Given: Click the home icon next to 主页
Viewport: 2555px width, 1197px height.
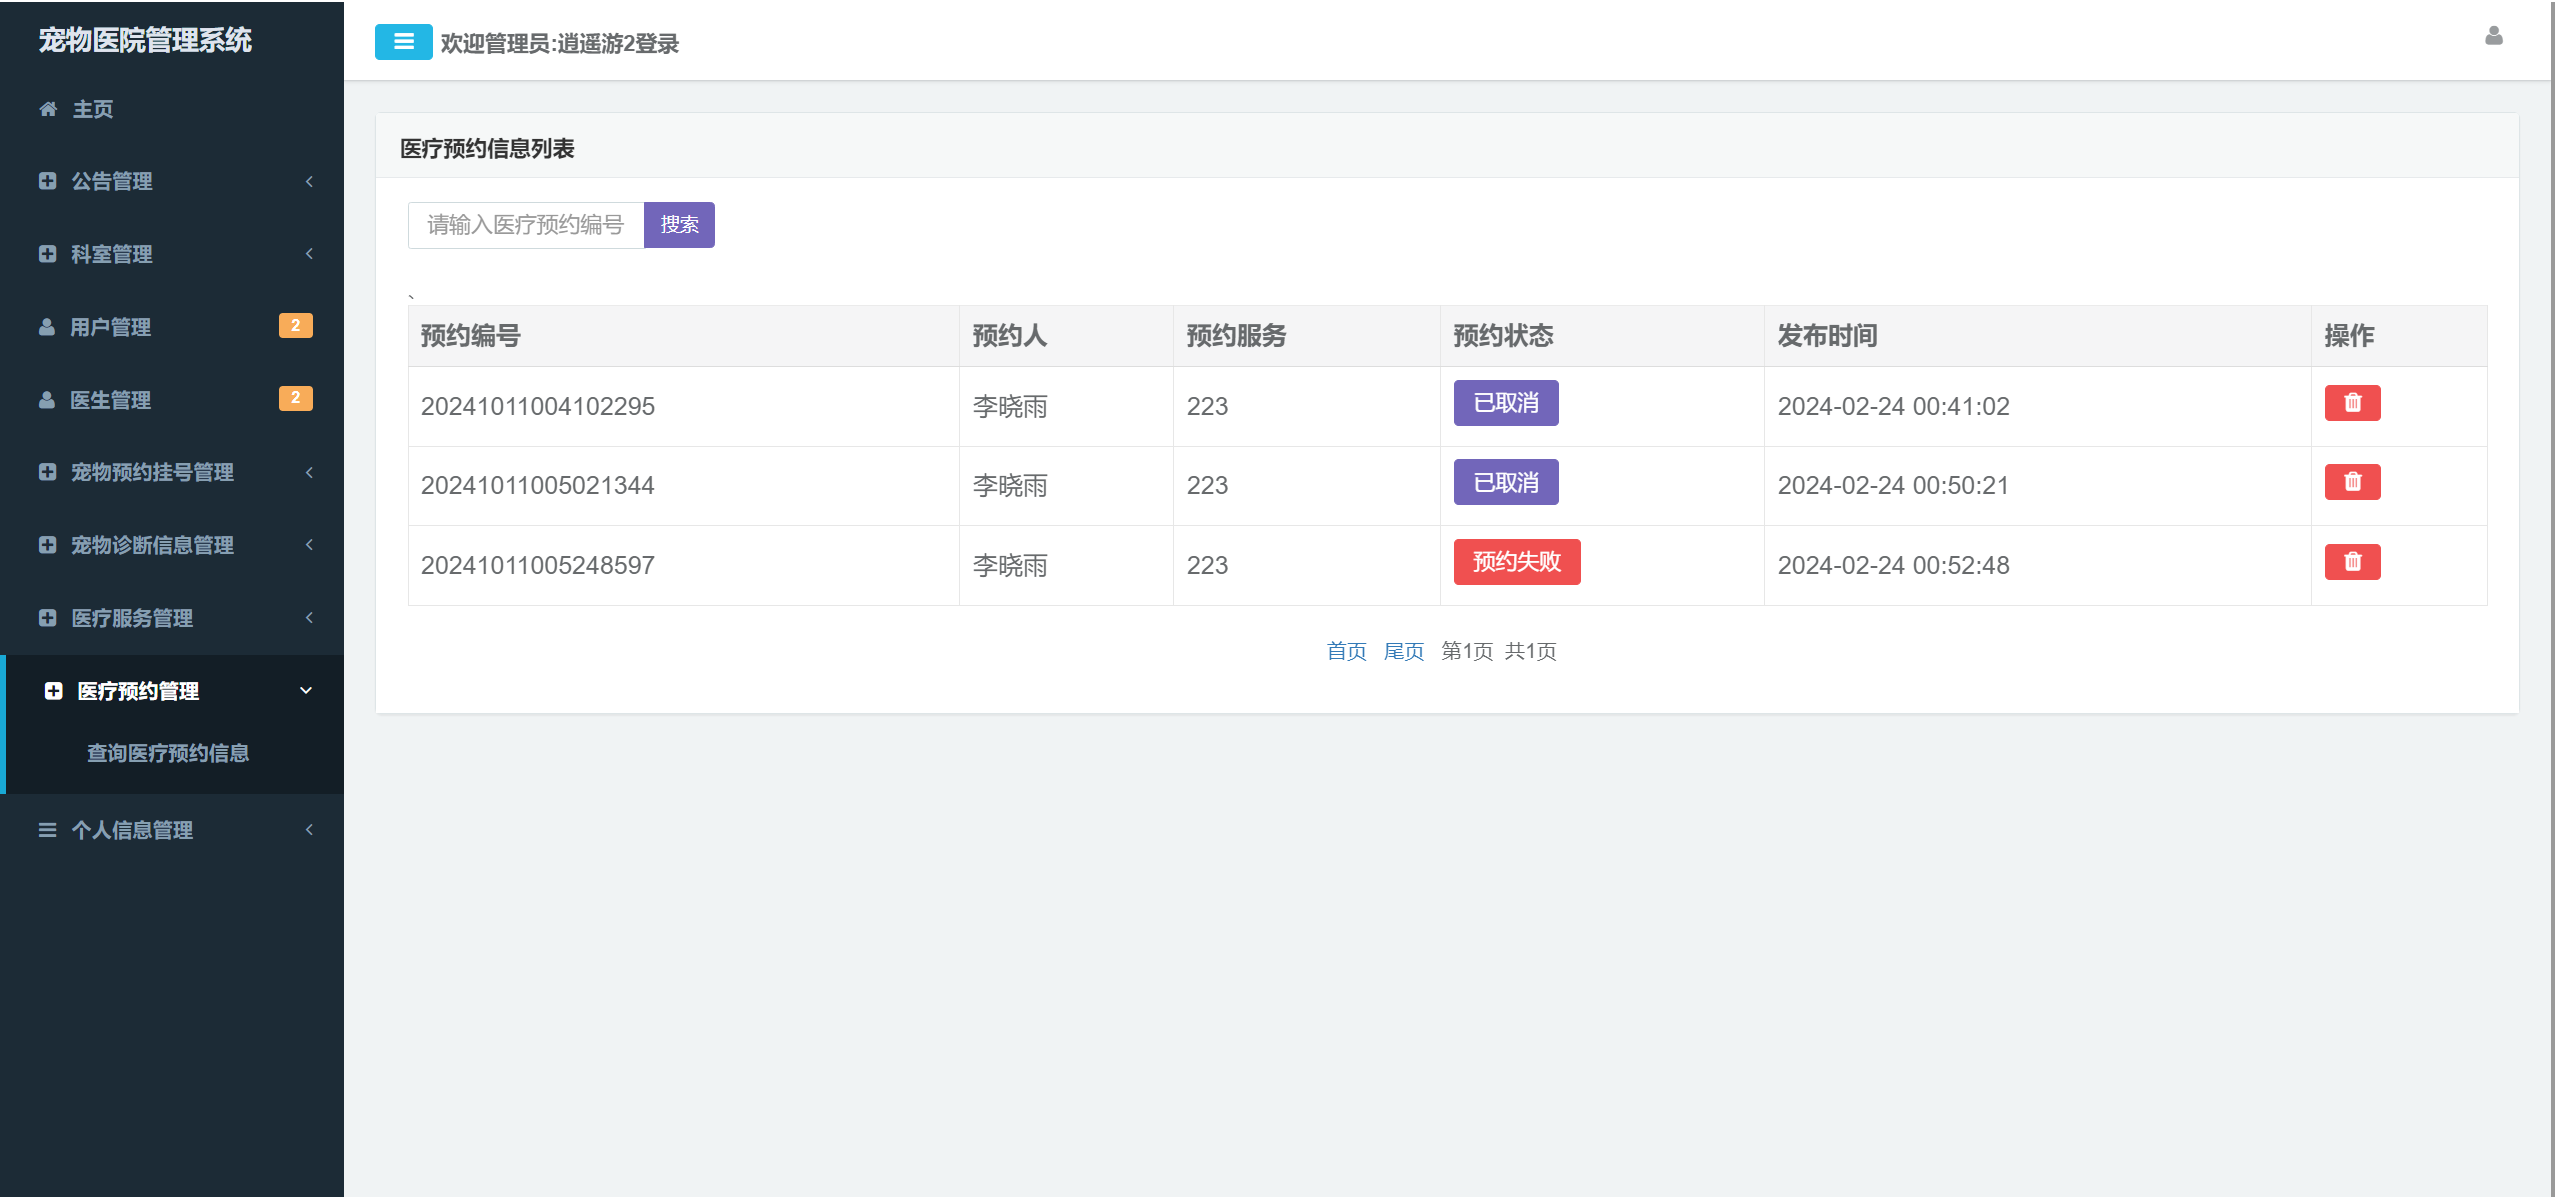Looking at the screenshot, I should [48, 109].
